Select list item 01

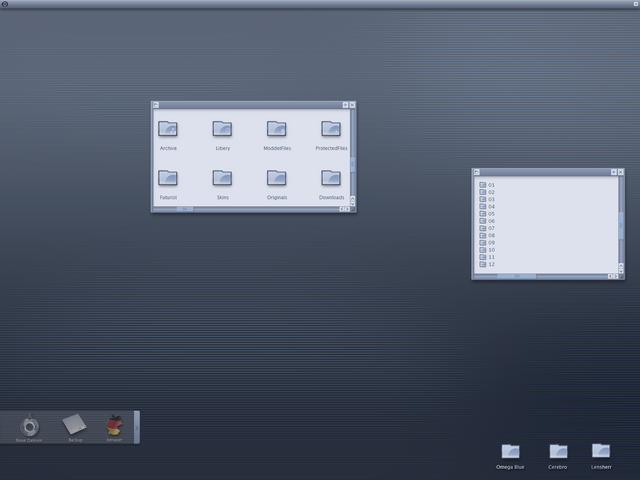[487, 185]
